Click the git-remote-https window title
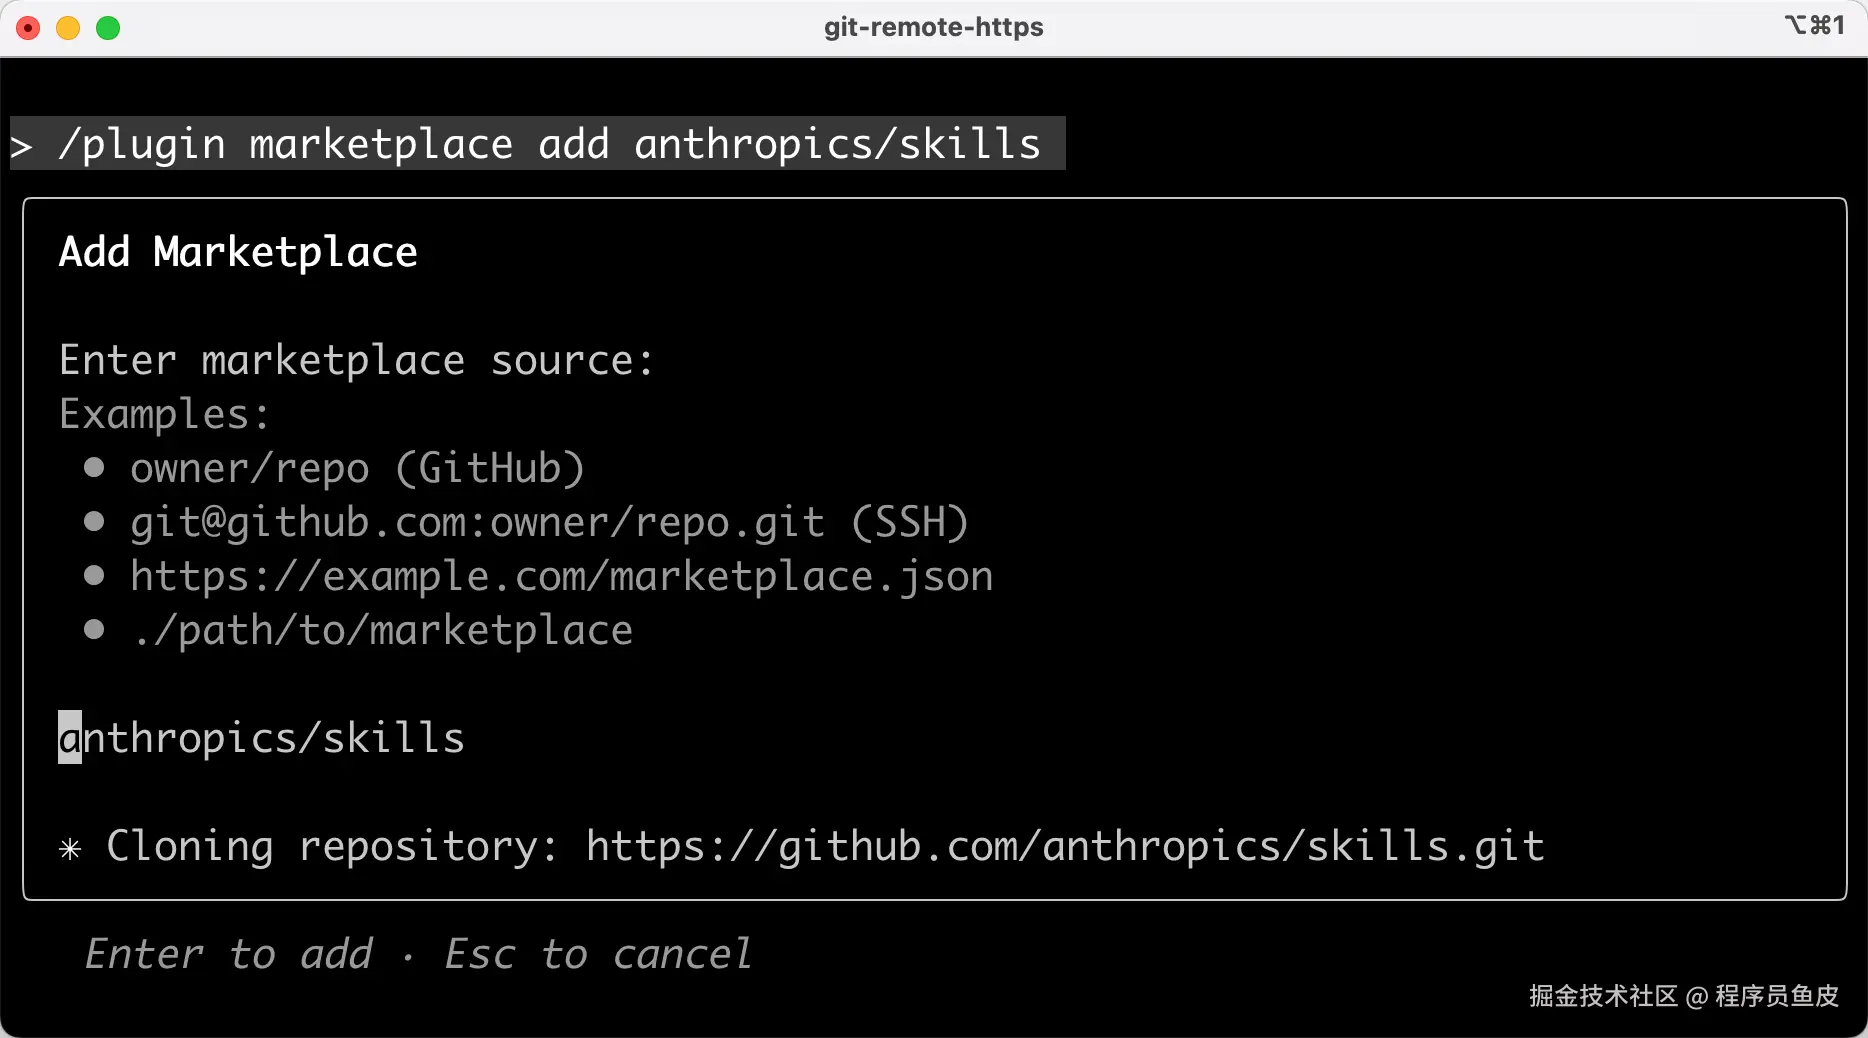The height and width of the screenshot is (1038, 1868). (933, 27)
